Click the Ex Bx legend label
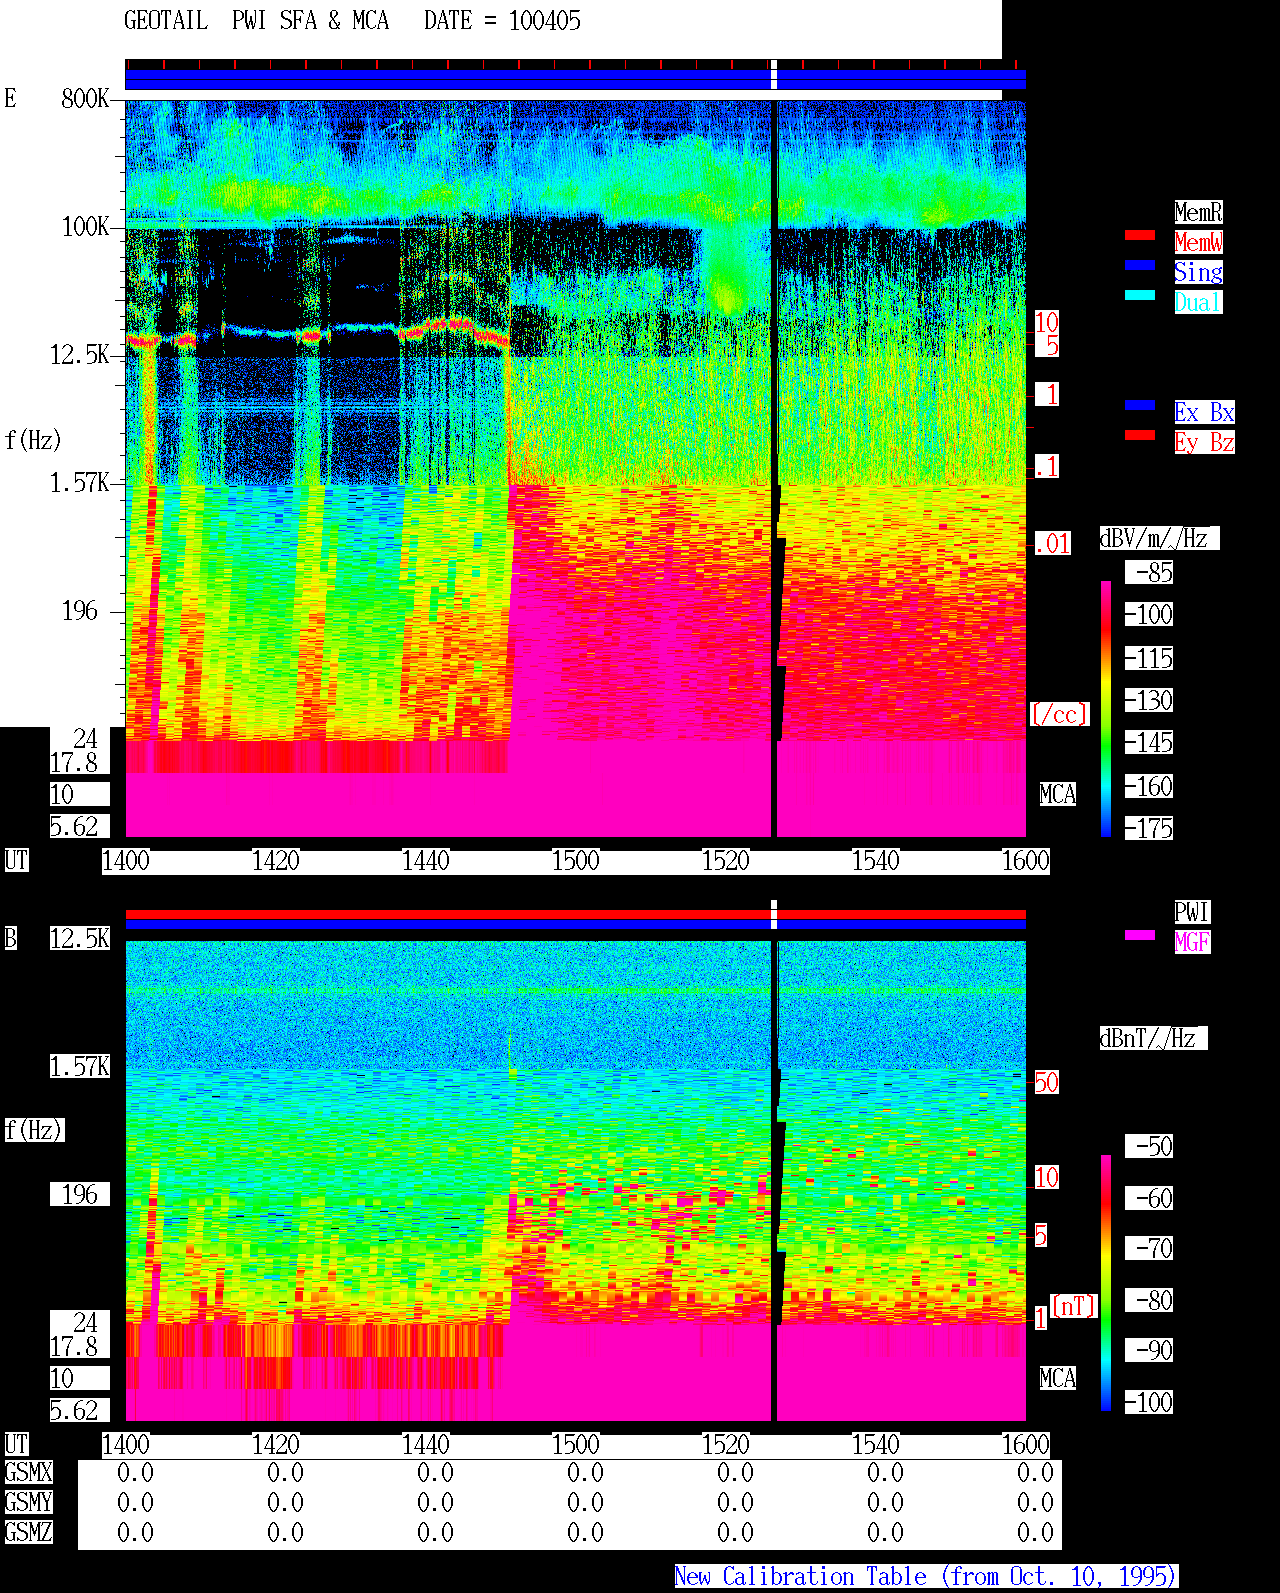This screenshot has width=1280, height=1593. [x=1204, y=412]
